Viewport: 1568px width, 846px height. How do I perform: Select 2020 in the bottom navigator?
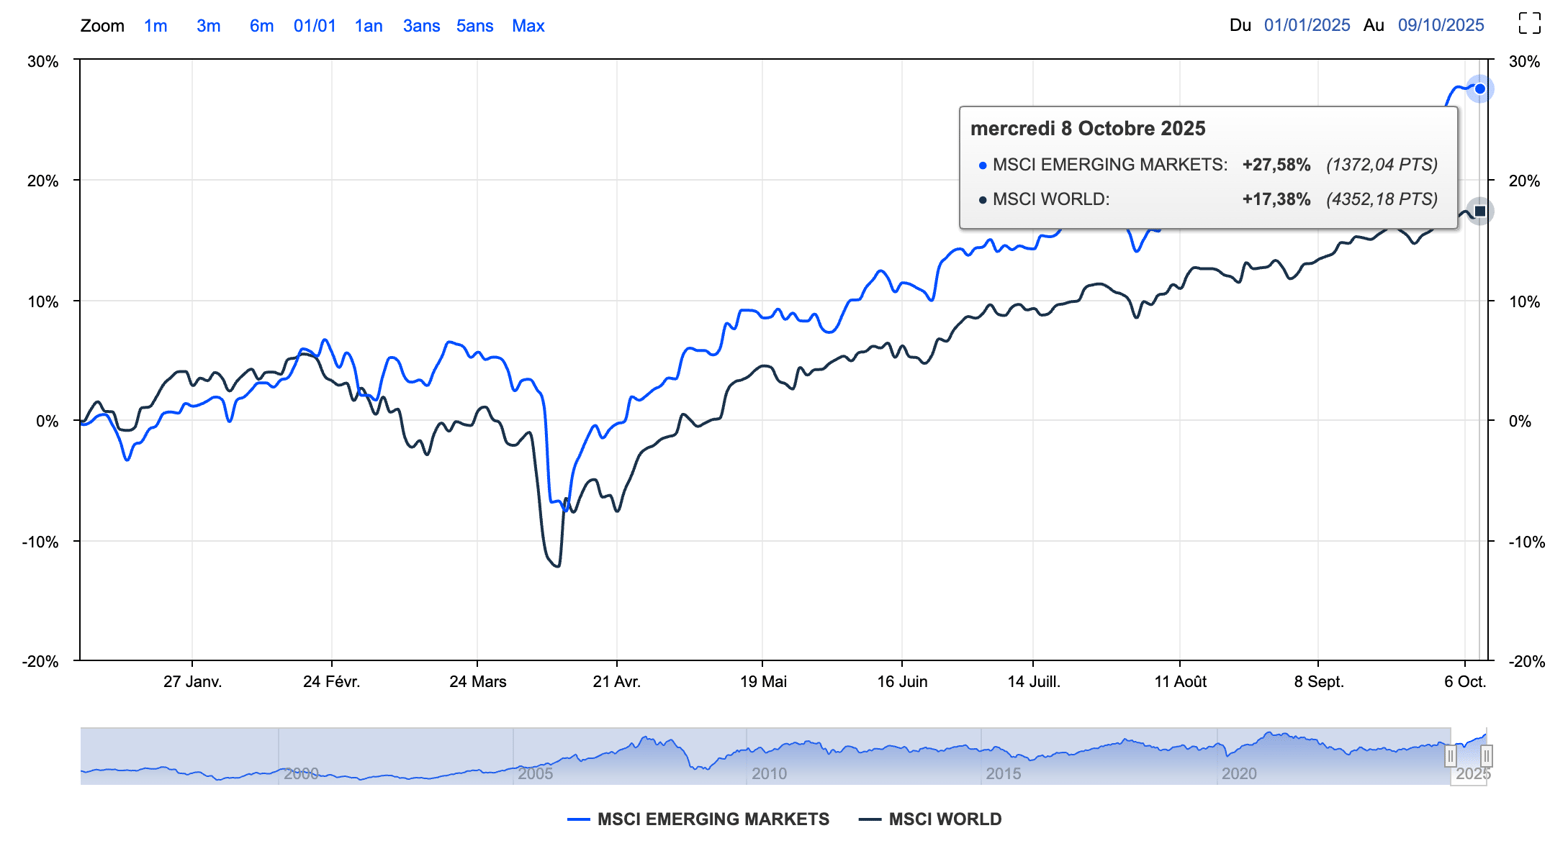[1238, 773]
